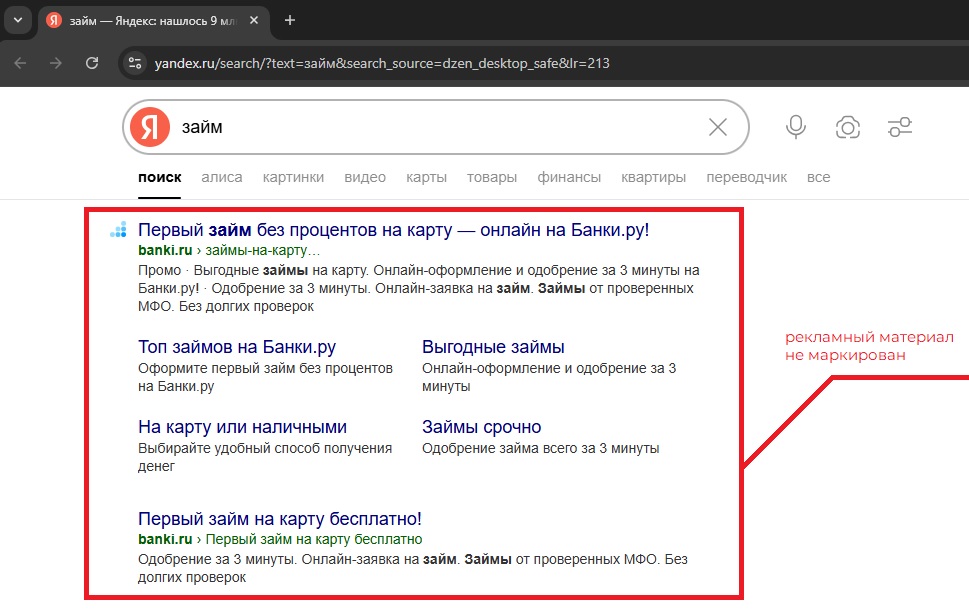This screenshot has height=612, width=969.
Task: Open the 'займы-на-карту…' breadcrumb link
Action: [263, 250]
